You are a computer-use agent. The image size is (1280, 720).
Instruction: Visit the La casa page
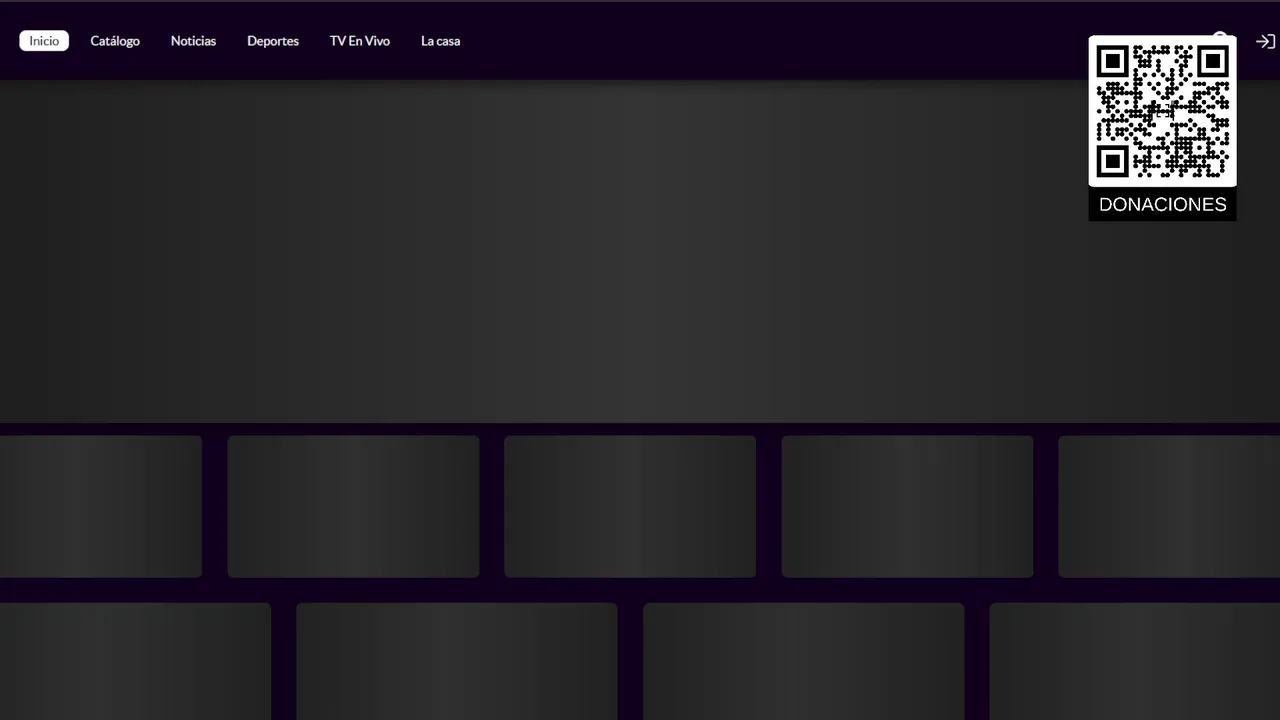coord(440,41)
